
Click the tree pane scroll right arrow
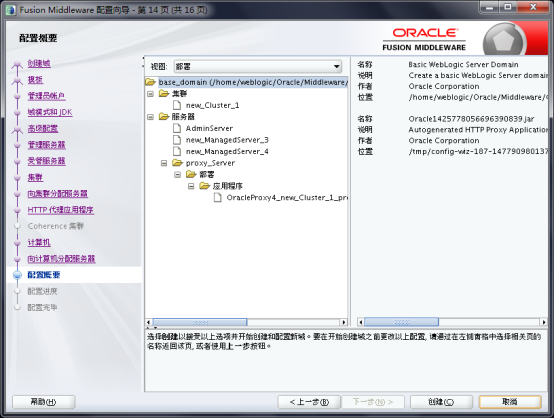click(x=343, y=322)
